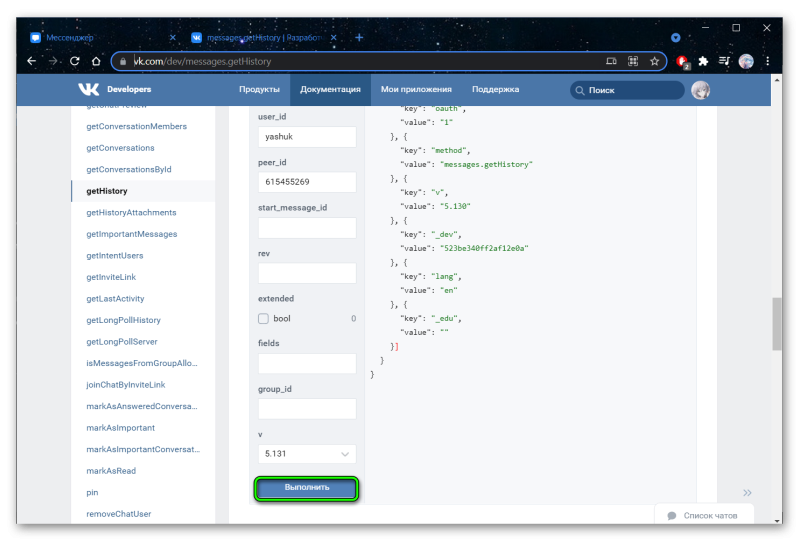Click the group_id input field

[x=307, y=409]
